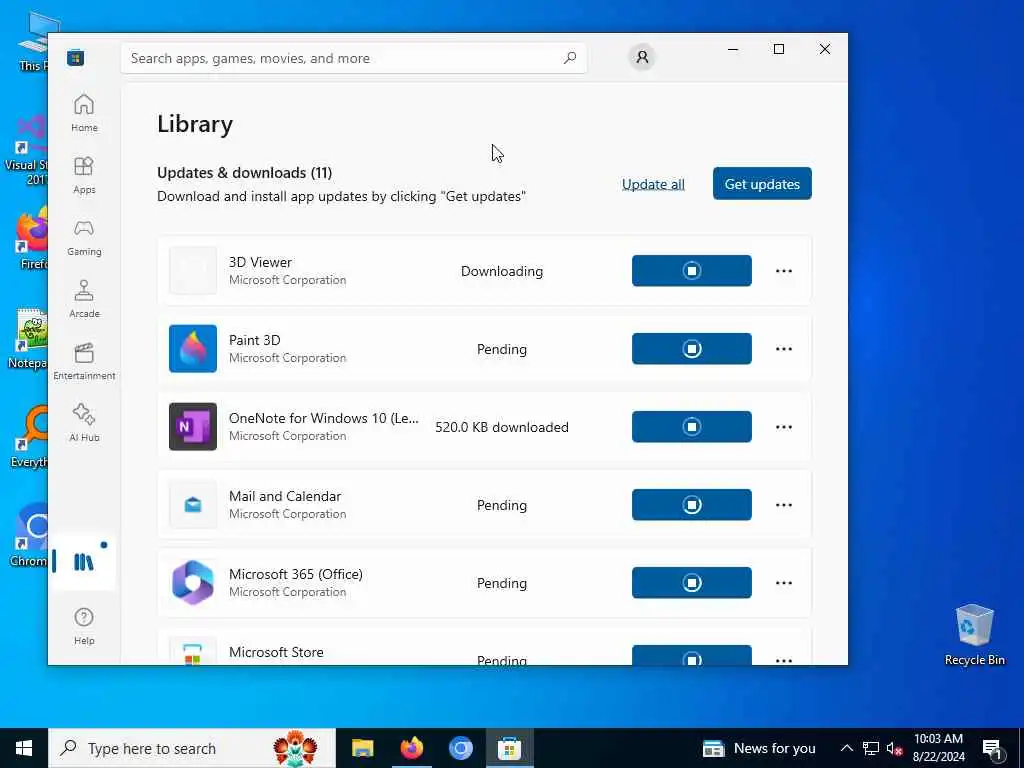Open Help in the Store sidebar
This screenshot has height=768, width=1024.
(x=84, y=626)
